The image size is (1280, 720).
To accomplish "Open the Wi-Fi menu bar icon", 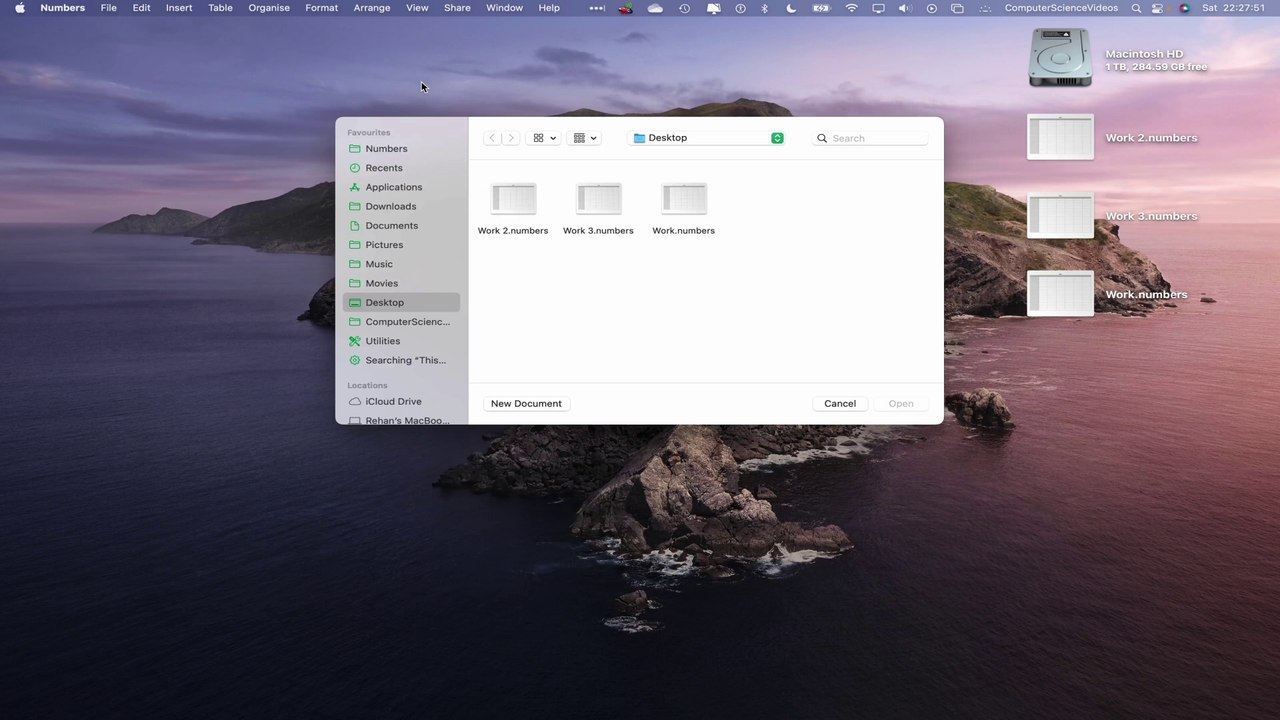I will [x=852, y=8].
